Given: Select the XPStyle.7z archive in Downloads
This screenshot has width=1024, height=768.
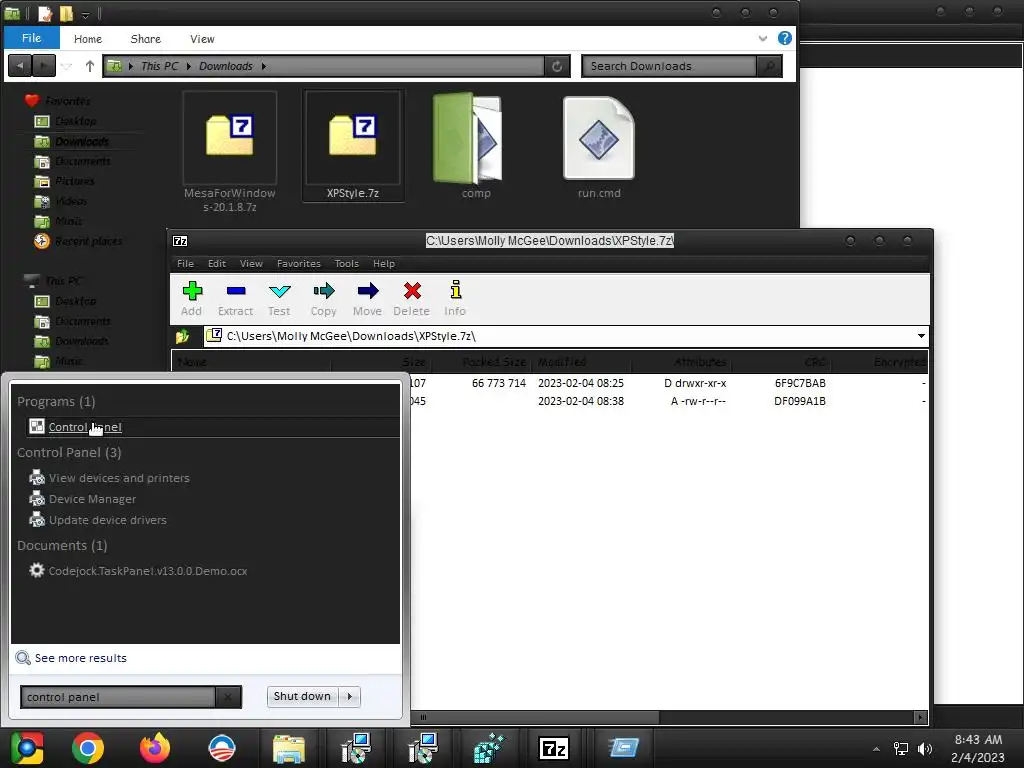Looking at the screenshot, I should click(353, 146).
